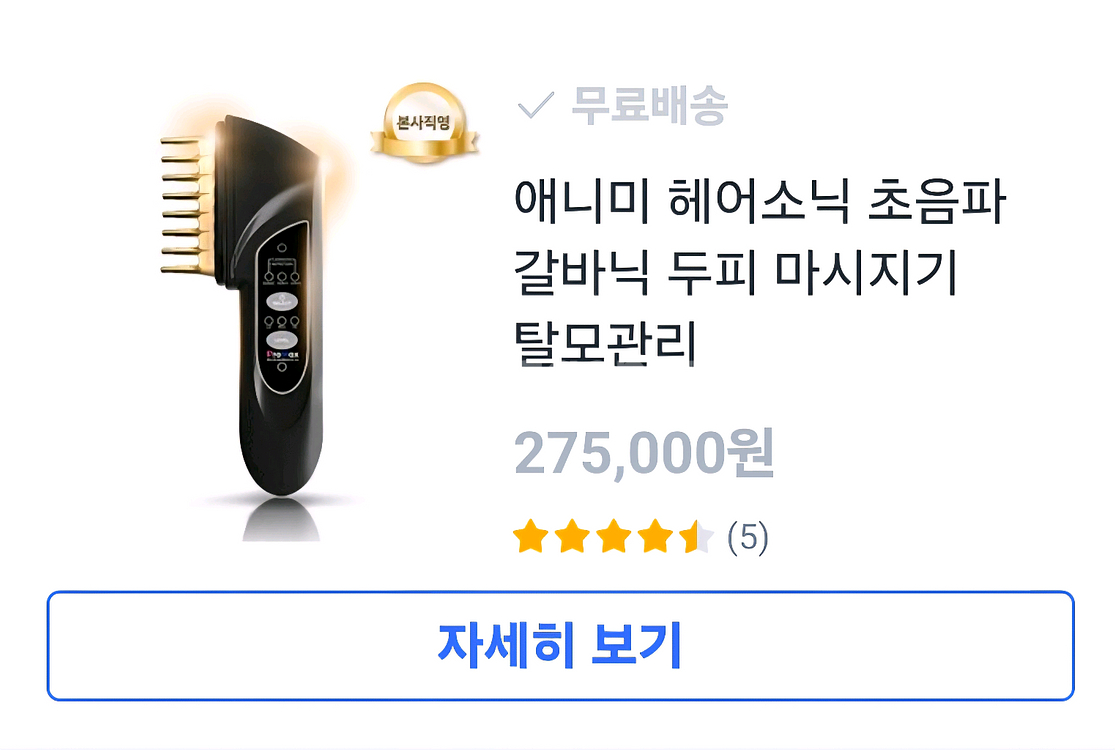Click the half-filled fifth rating star
Image resolution: width=1115 pixels, height=750 pixels.
click(x=695, y=537)
